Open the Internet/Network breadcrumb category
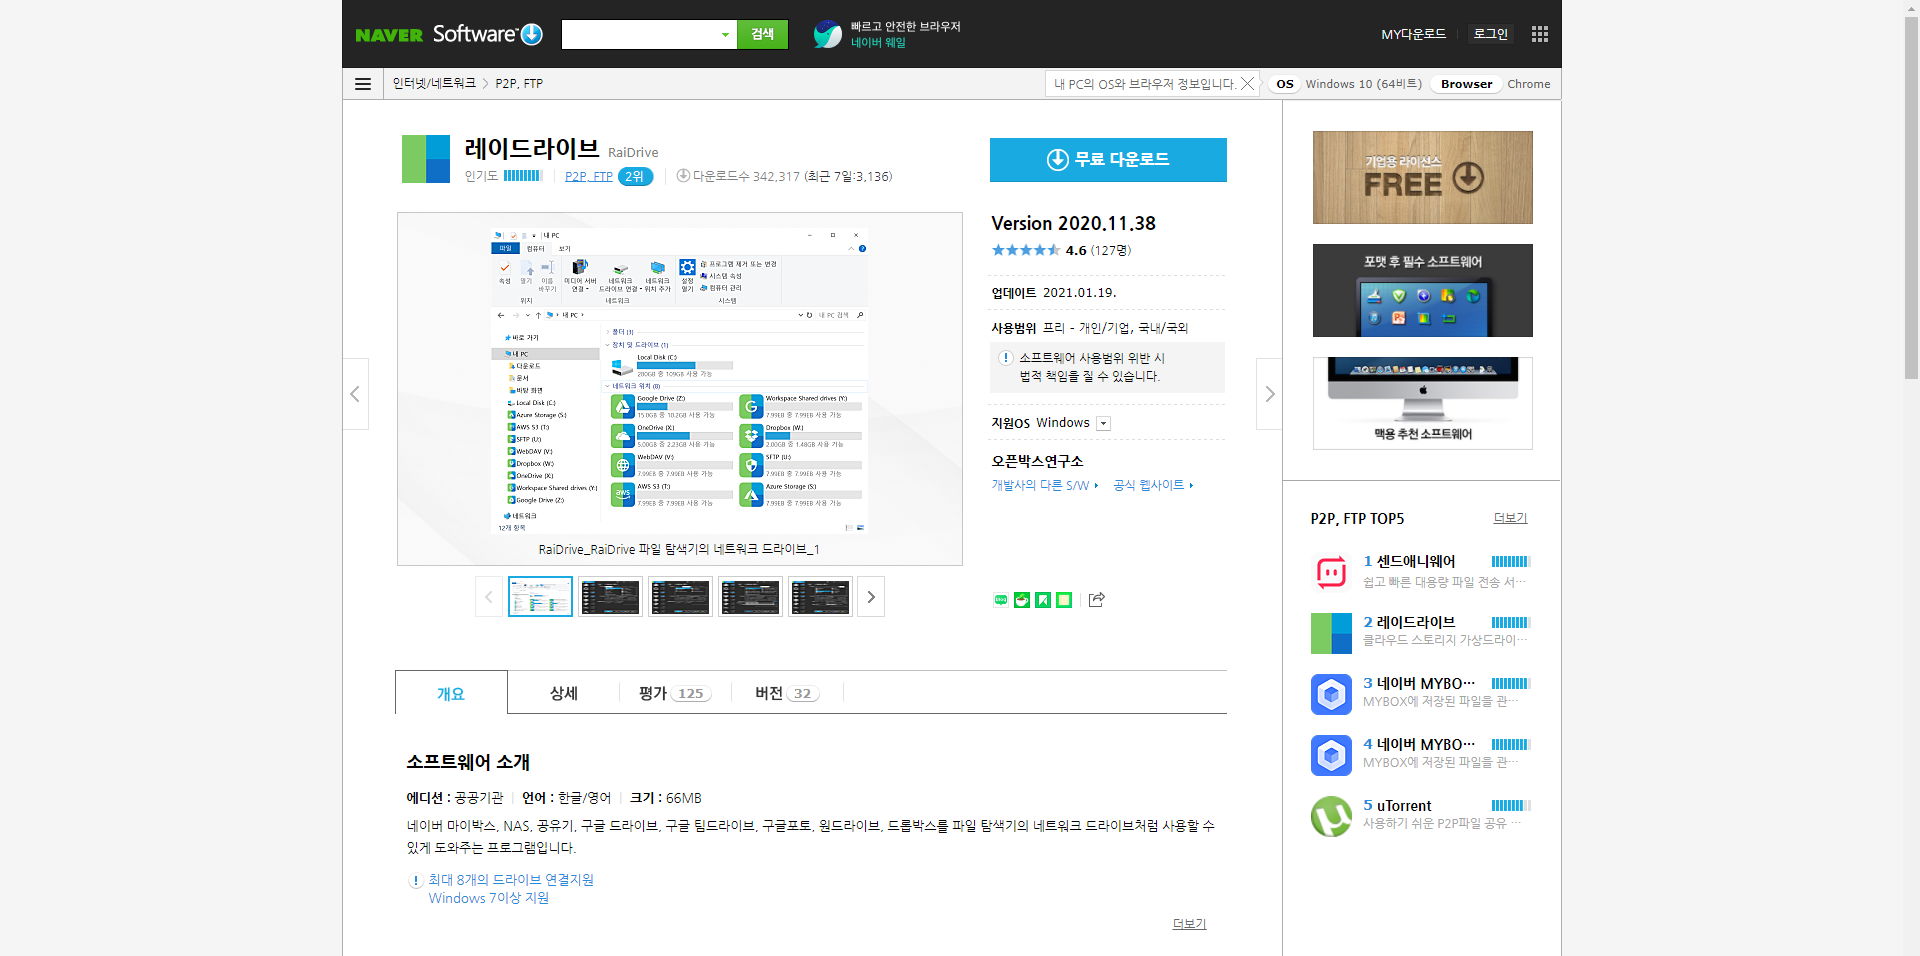1920x956 pixels. pos(434,84)
